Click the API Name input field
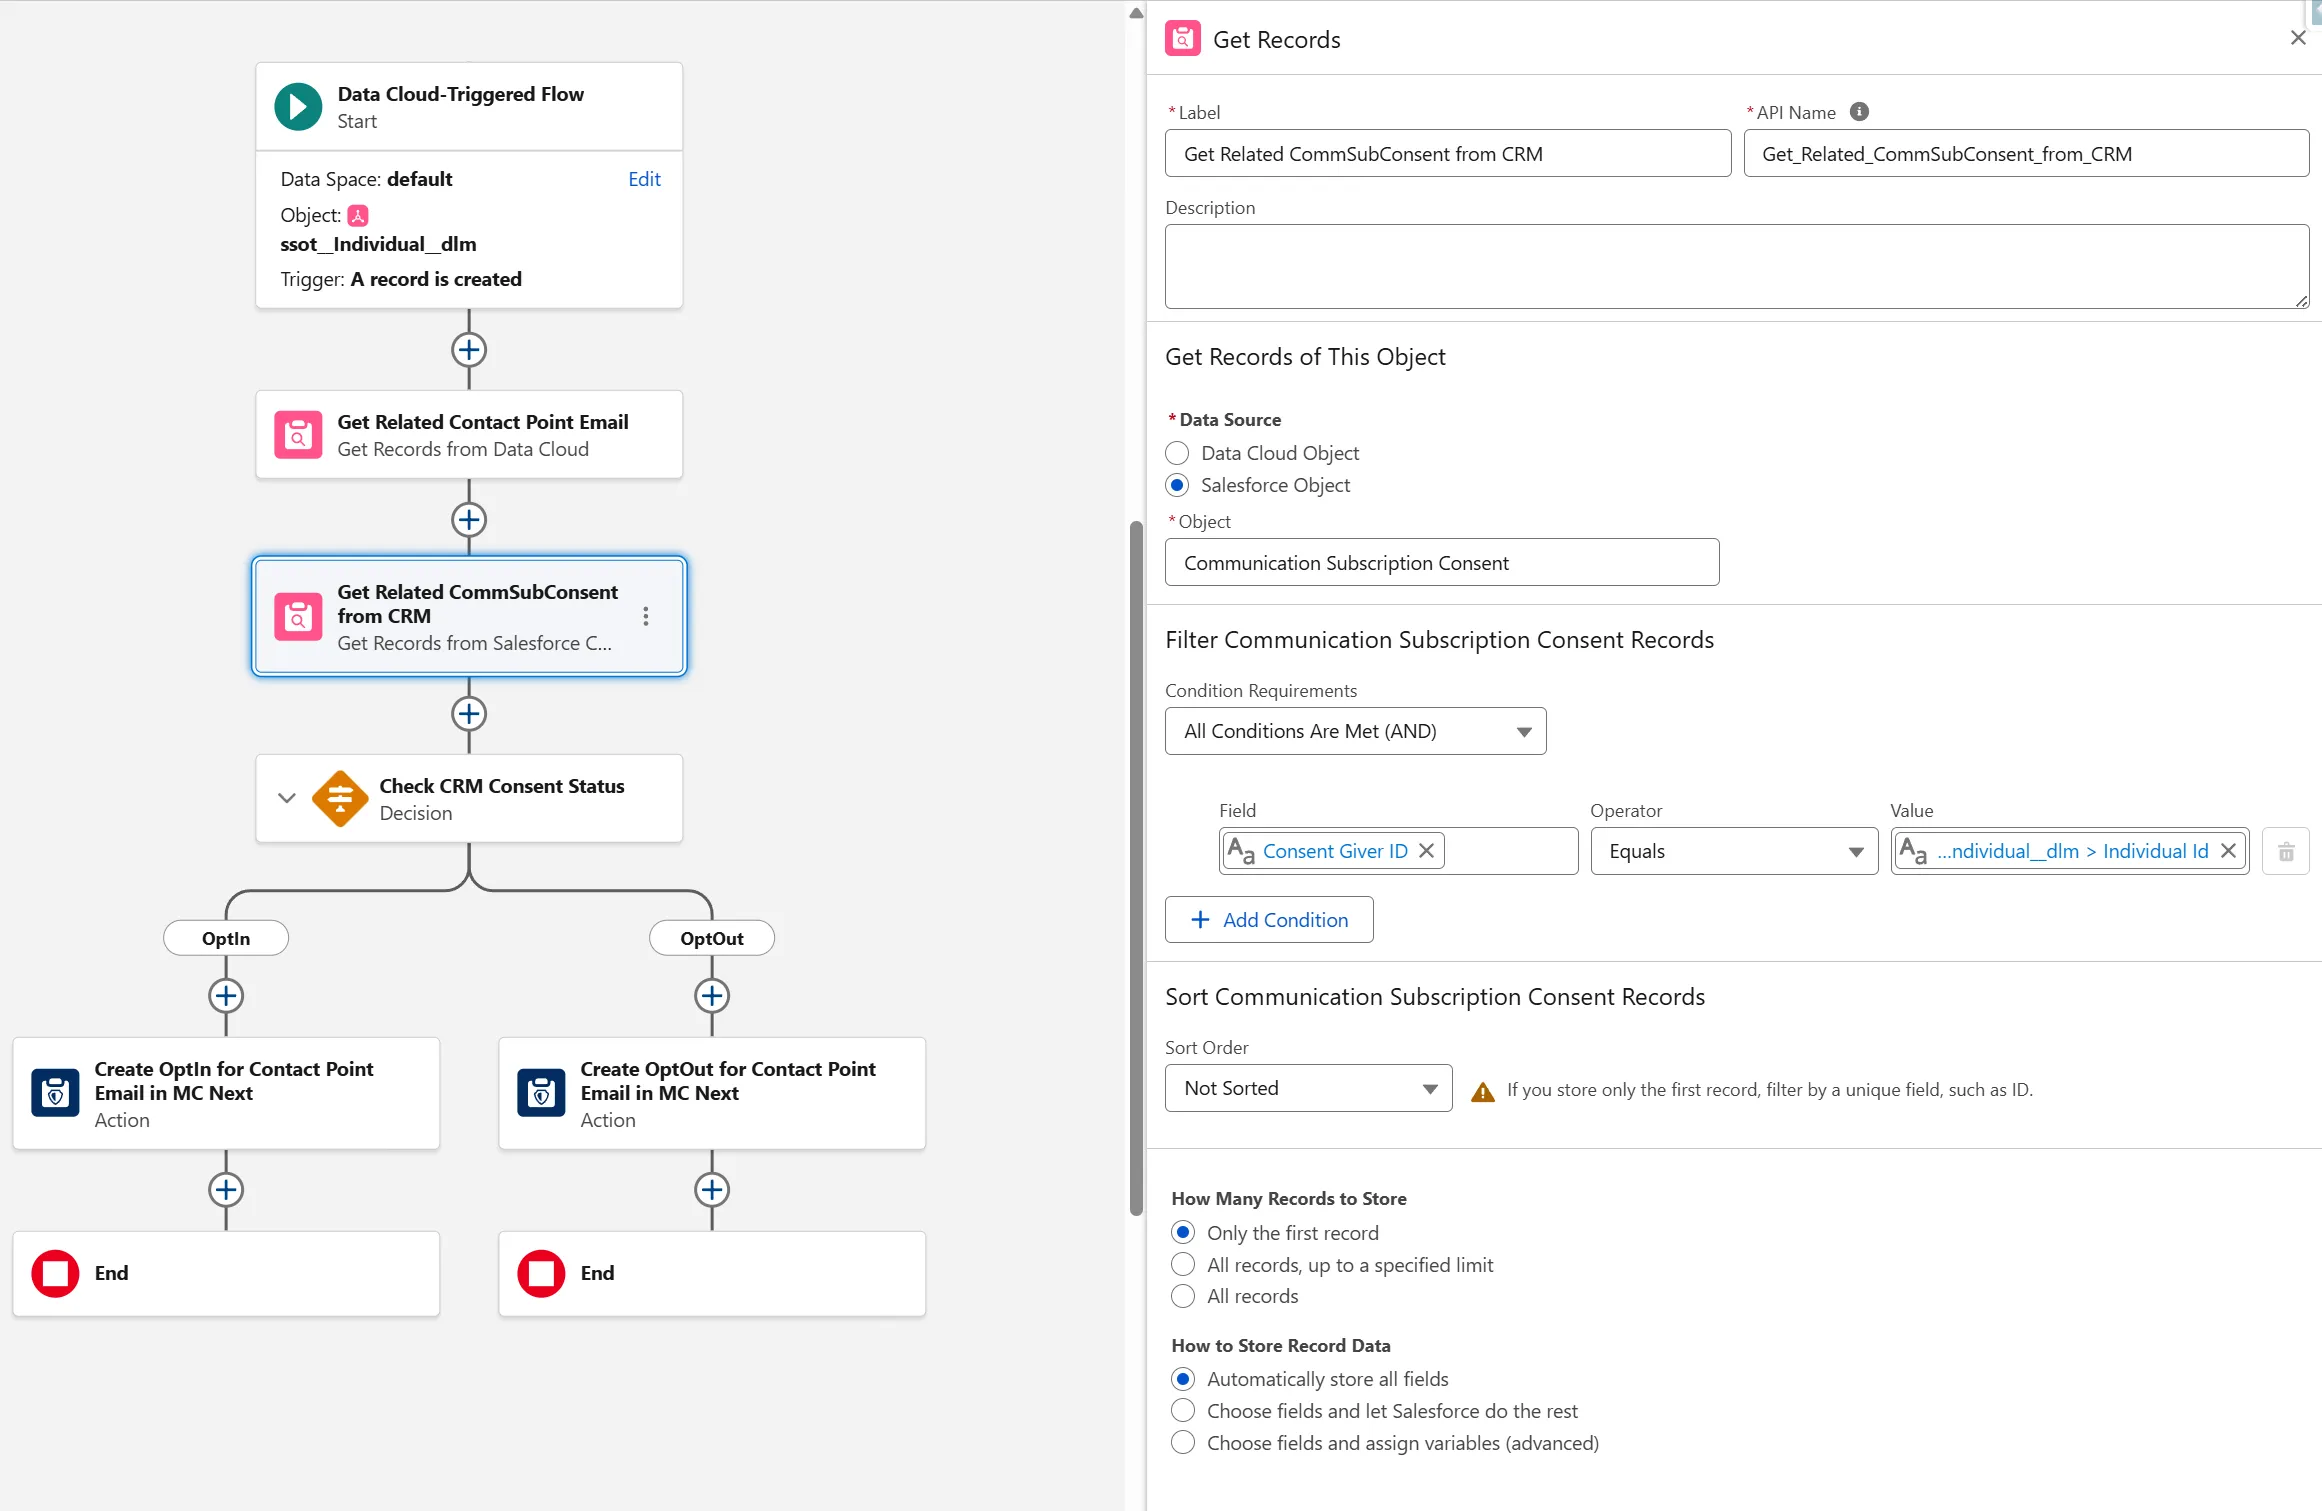2322x1511 pixels. (2026, 154)
